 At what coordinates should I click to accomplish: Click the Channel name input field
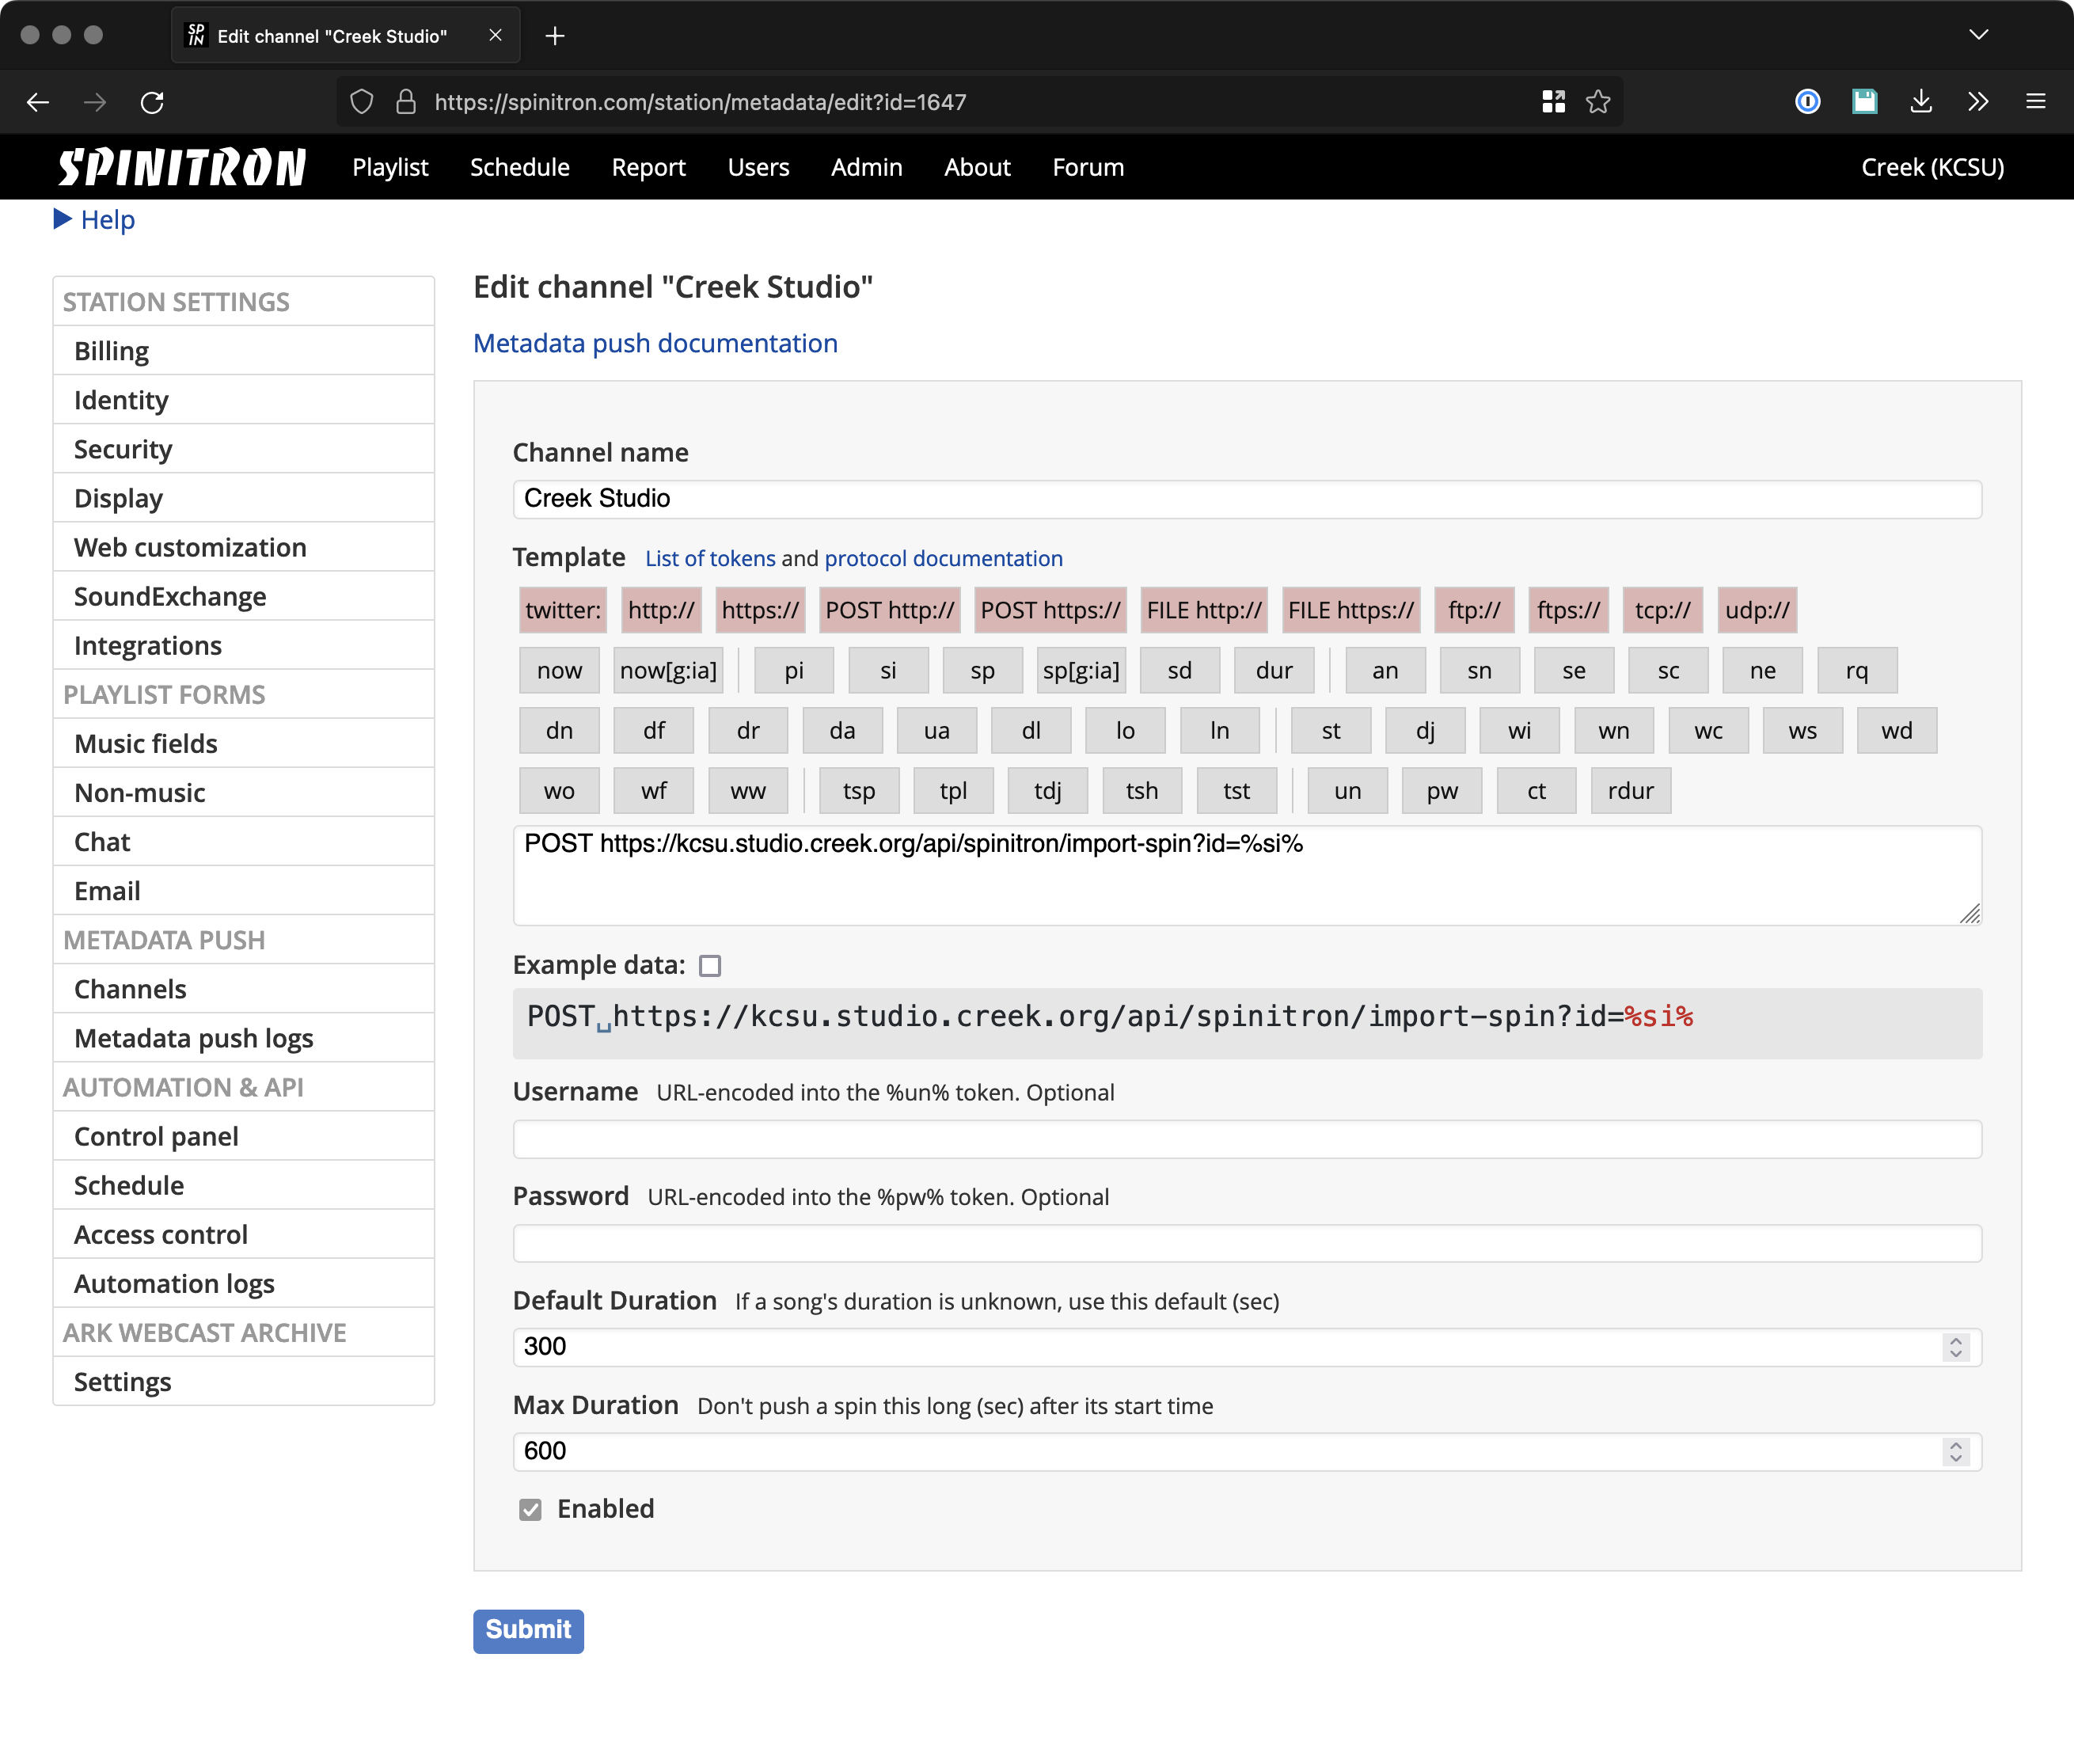1246,499
